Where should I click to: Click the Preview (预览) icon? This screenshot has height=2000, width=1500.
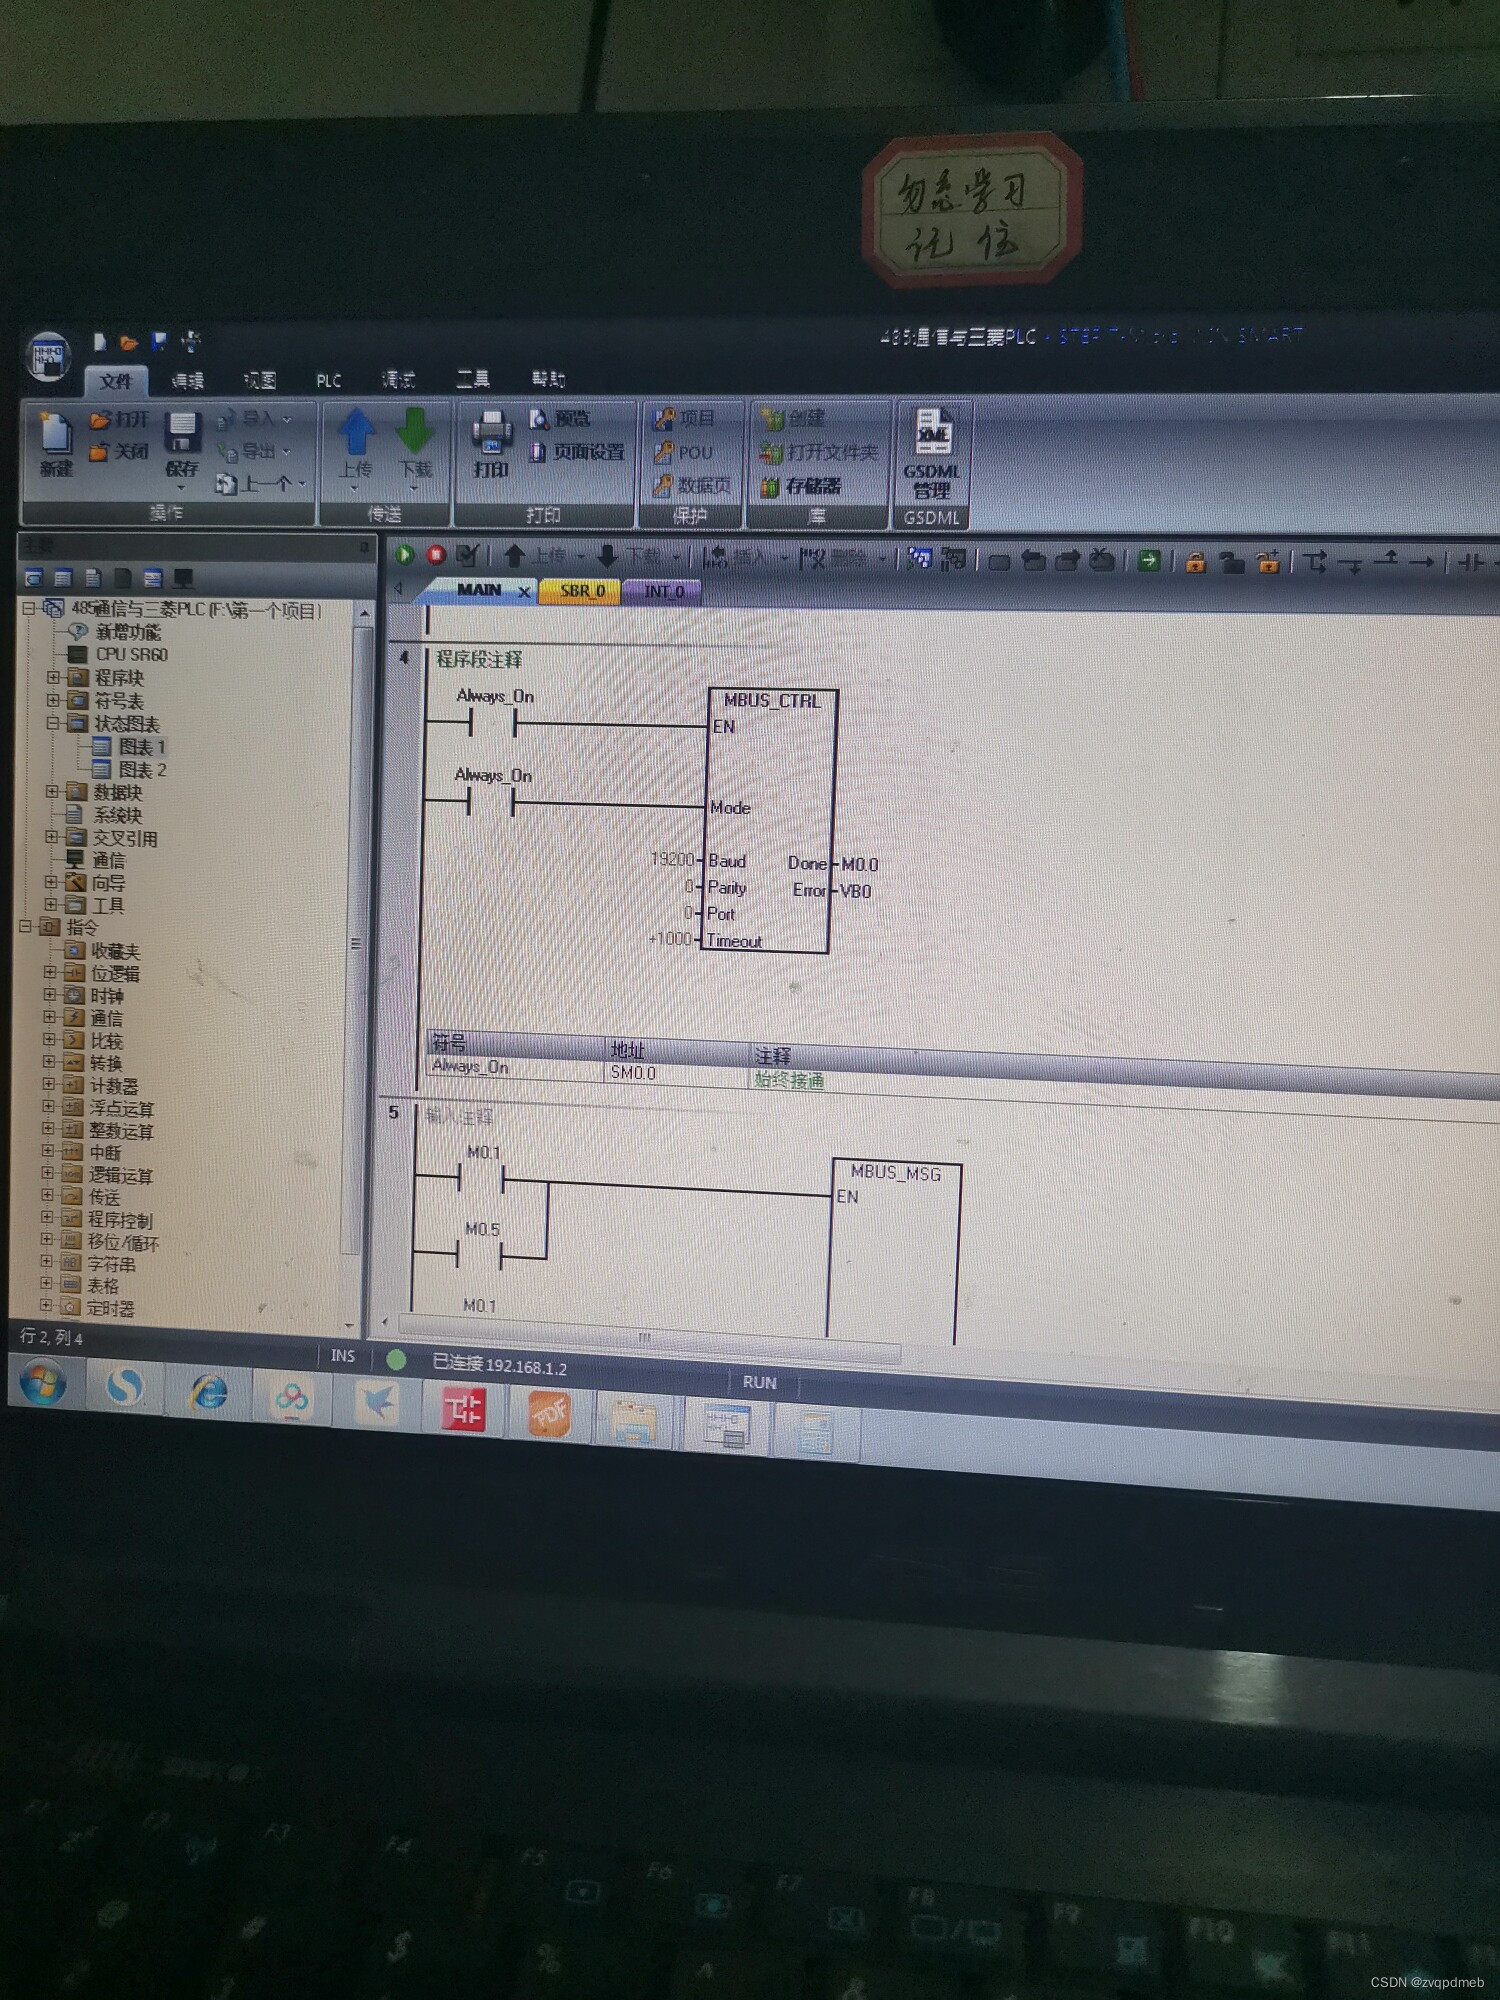coord(561,419)
